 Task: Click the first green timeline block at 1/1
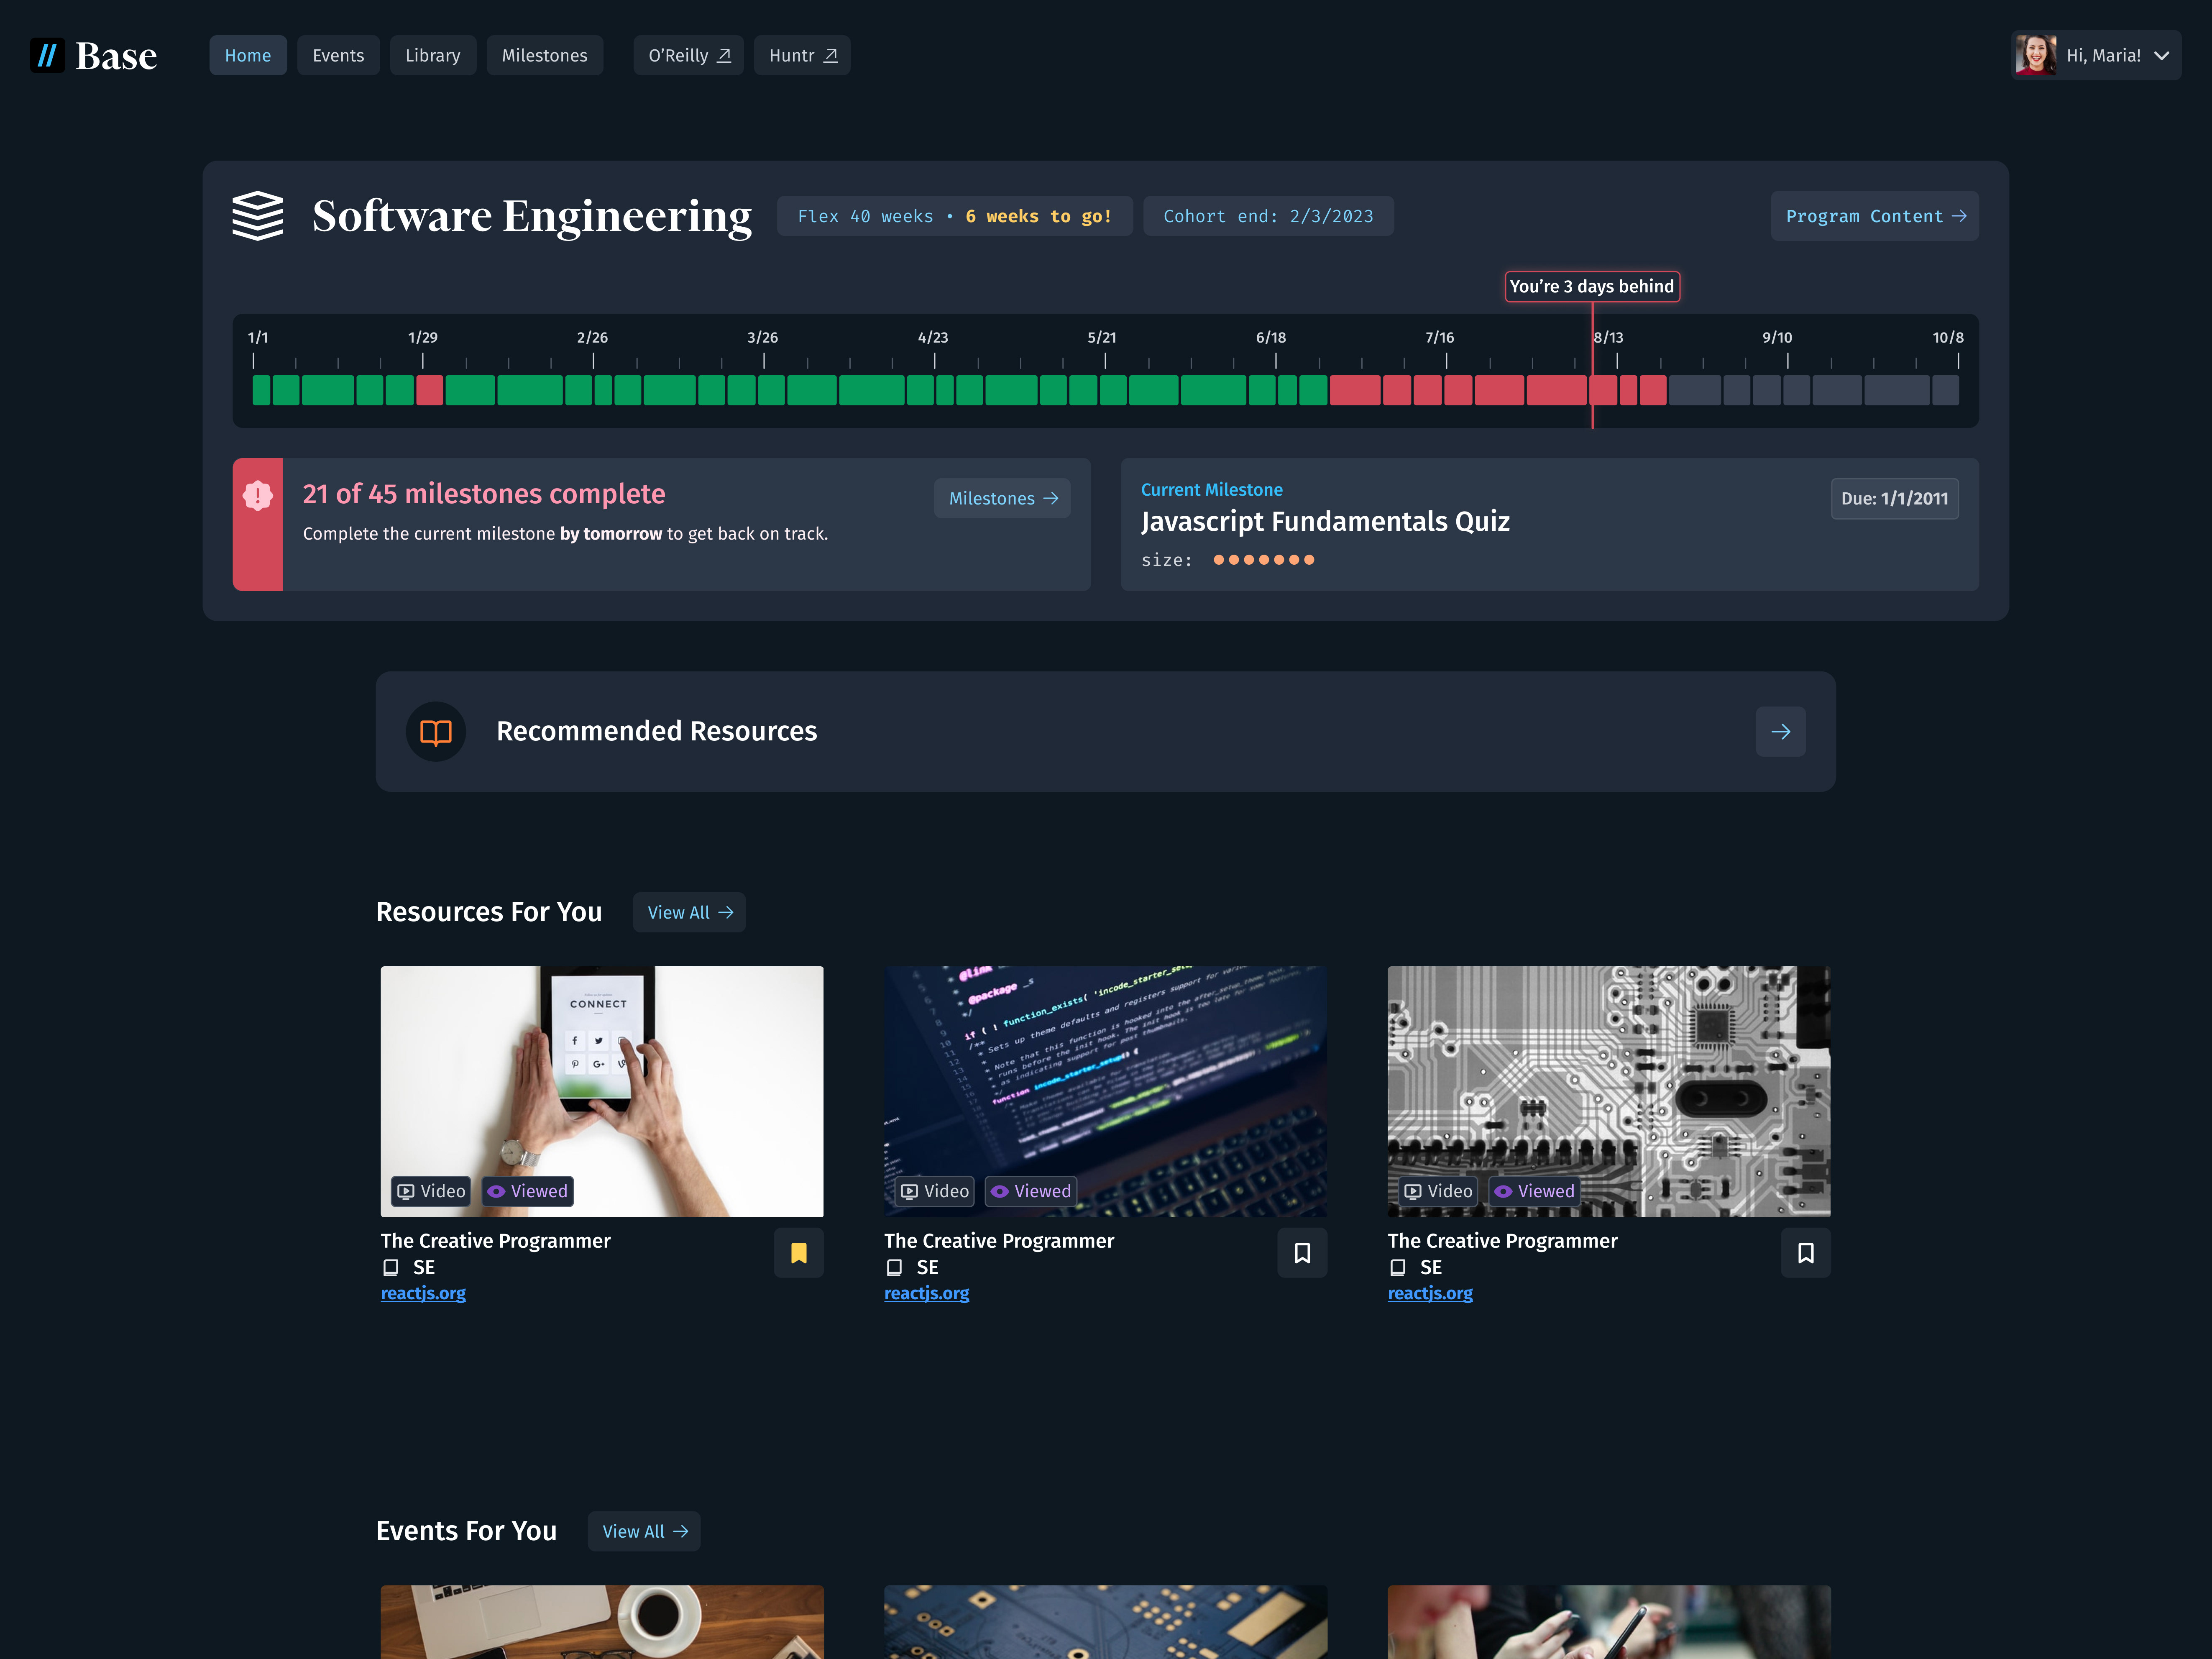click(261, 390)
